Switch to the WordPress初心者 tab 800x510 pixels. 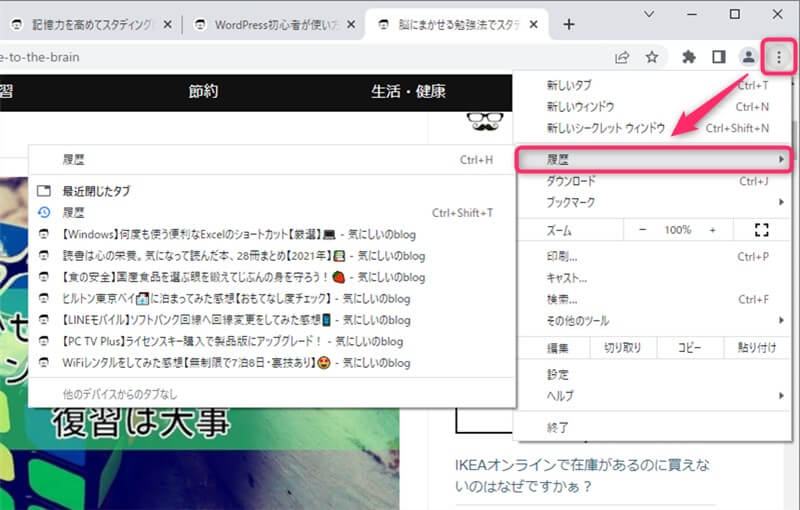(274, 24)
